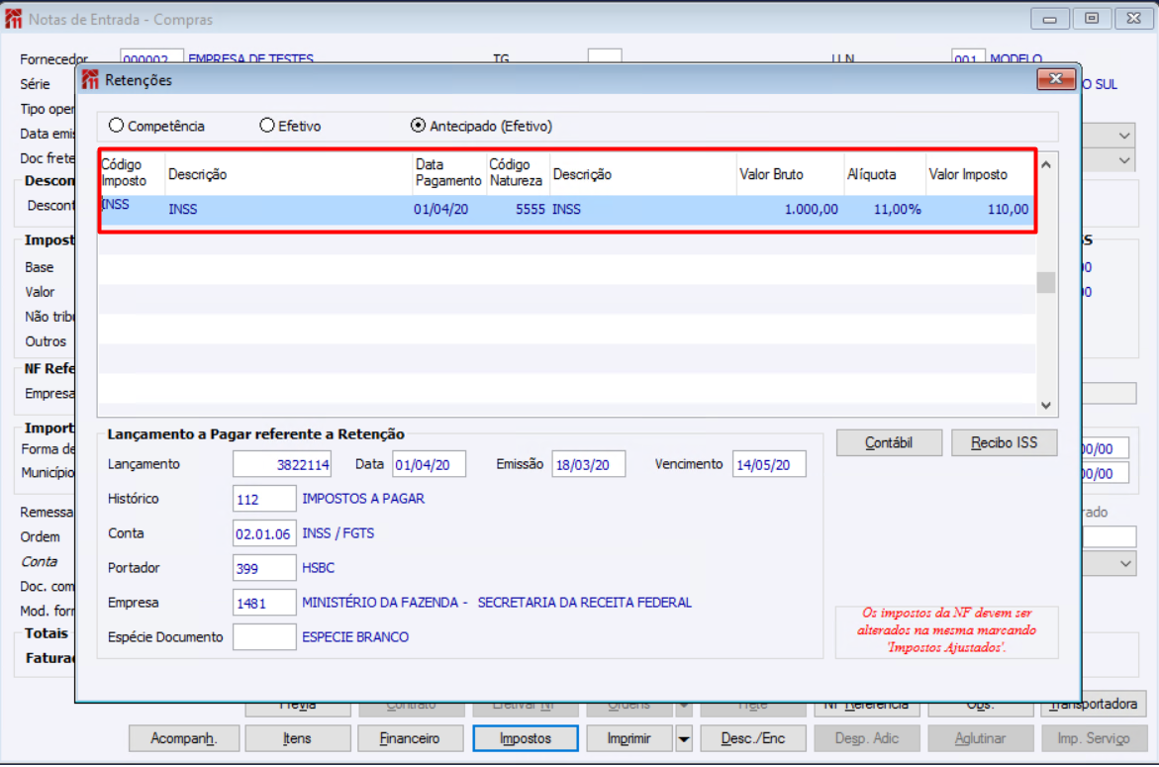Click the Acompanh. button

184,738
